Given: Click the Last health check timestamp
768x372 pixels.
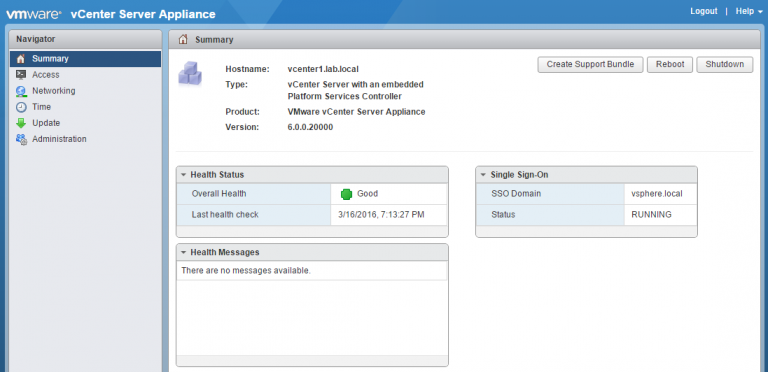Looking at the screenshot, I should 382,214.
